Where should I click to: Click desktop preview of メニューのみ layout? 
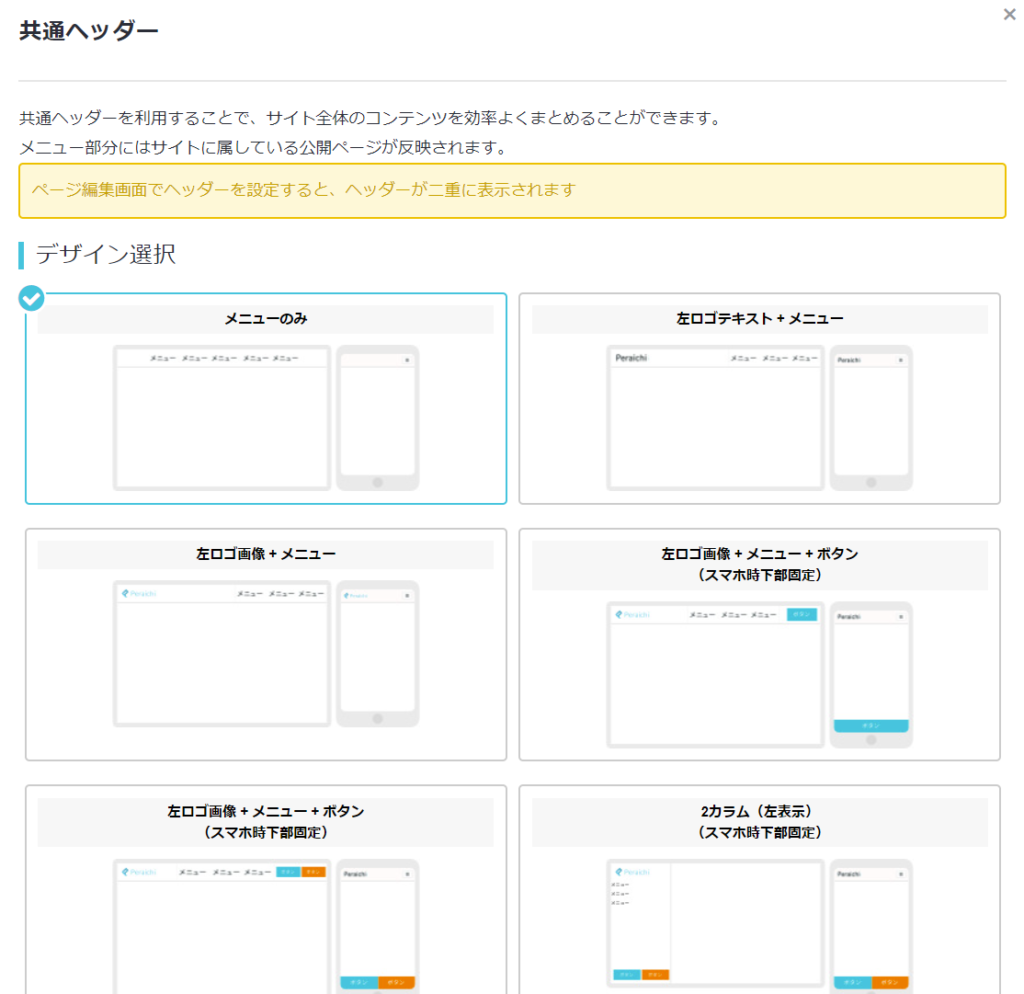click(x=222, y=418)
